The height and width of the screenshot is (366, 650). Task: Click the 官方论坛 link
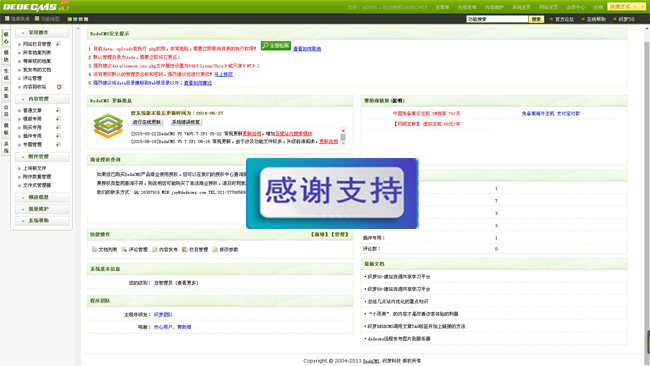point(564,19)
